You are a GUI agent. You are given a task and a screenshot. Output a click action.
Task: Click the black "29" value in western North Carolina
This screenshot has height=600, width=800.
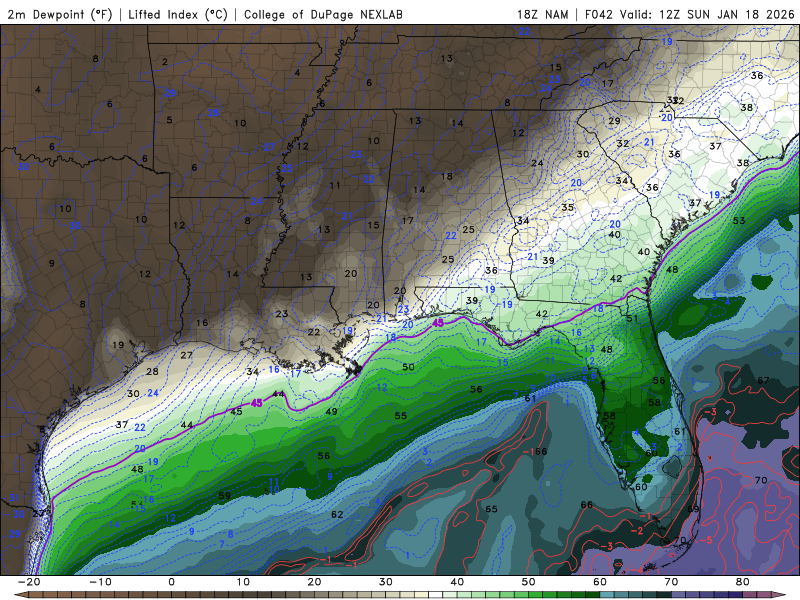click(x=614, y=121)
